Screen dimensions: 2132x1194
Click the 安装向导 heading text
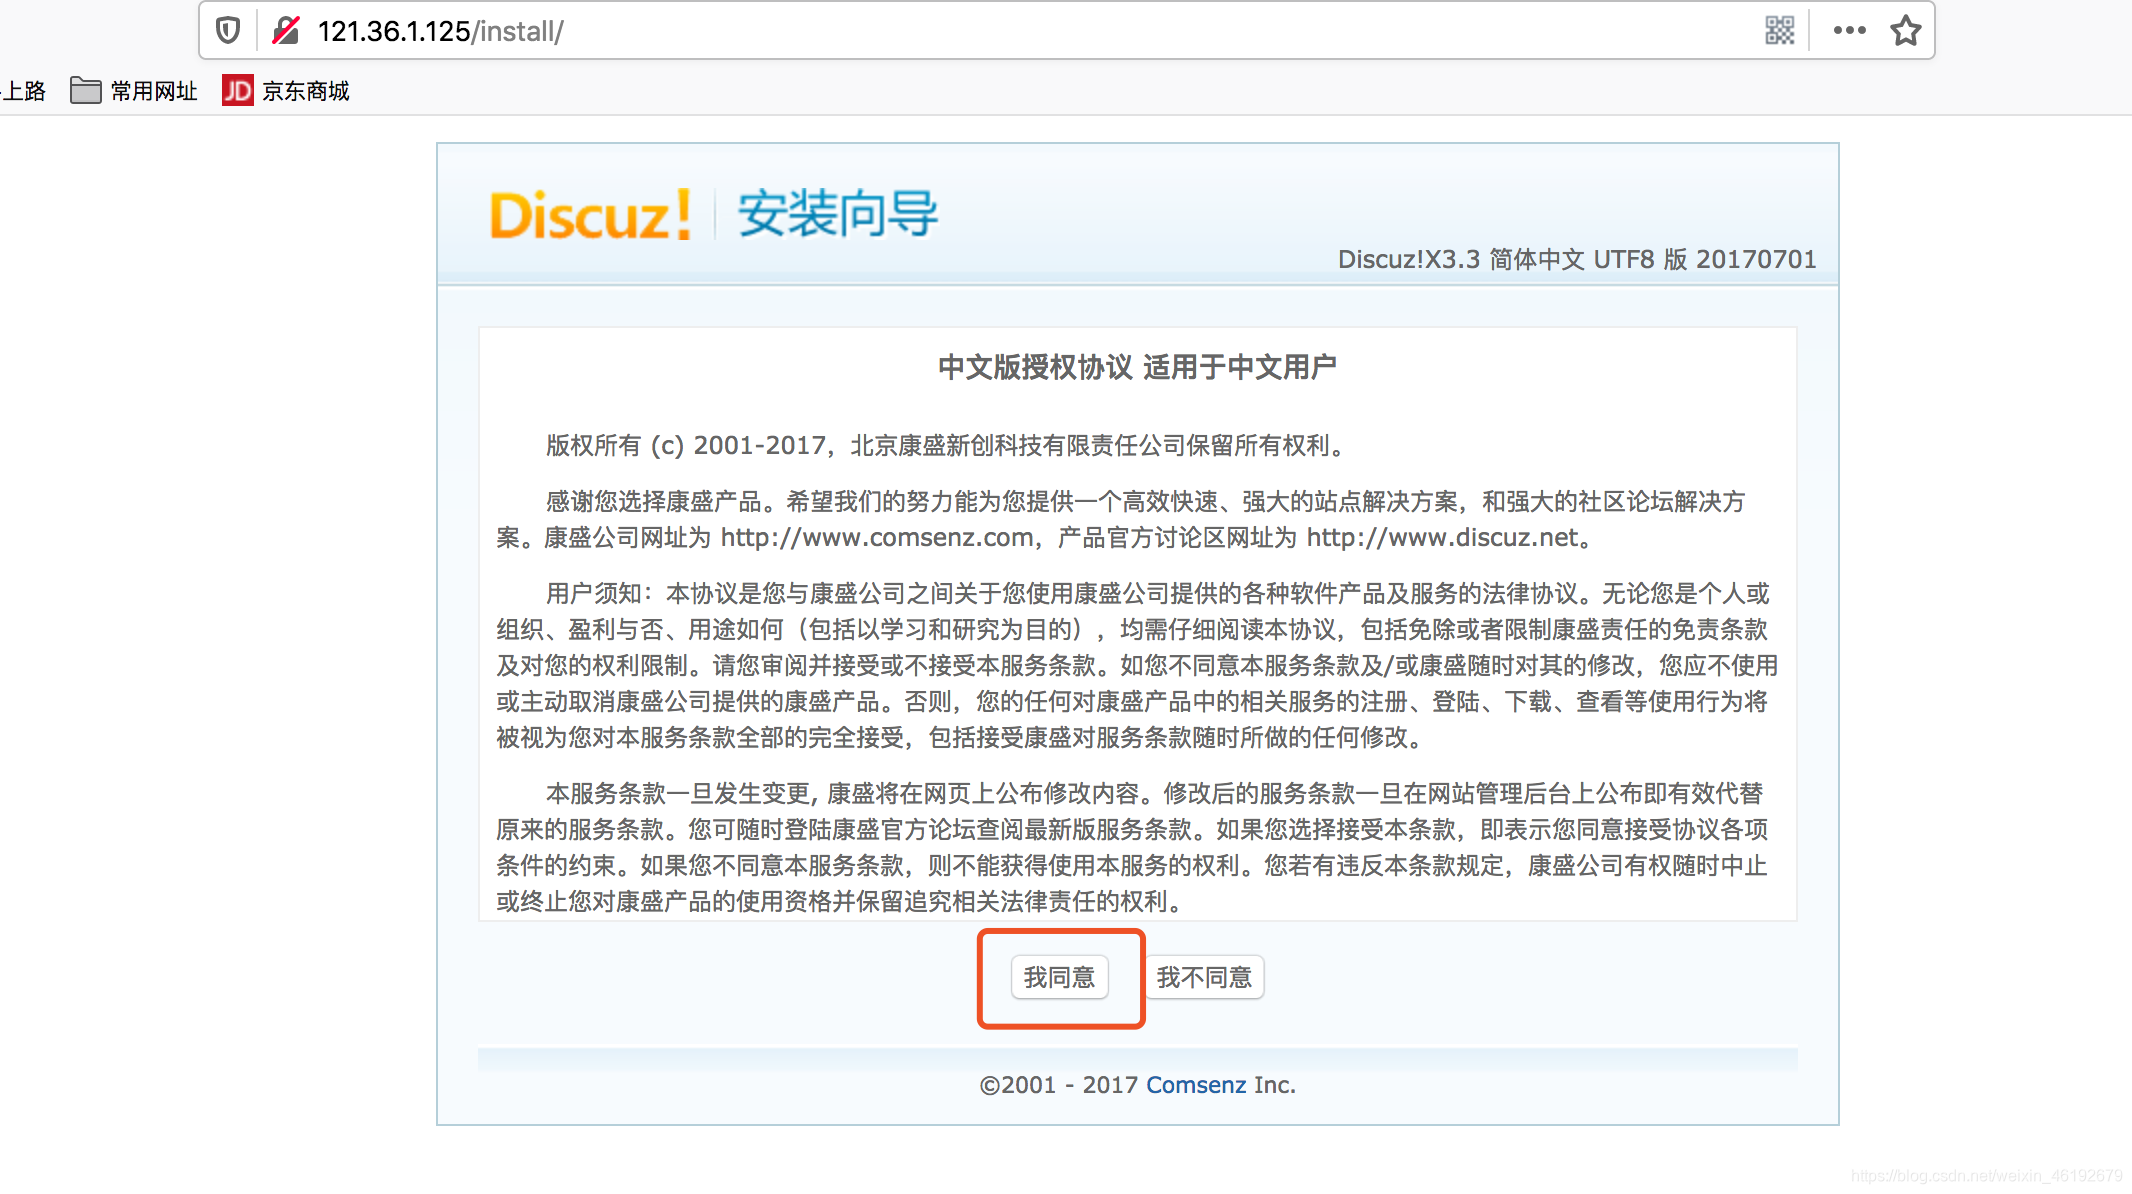[x=838, y=215]
